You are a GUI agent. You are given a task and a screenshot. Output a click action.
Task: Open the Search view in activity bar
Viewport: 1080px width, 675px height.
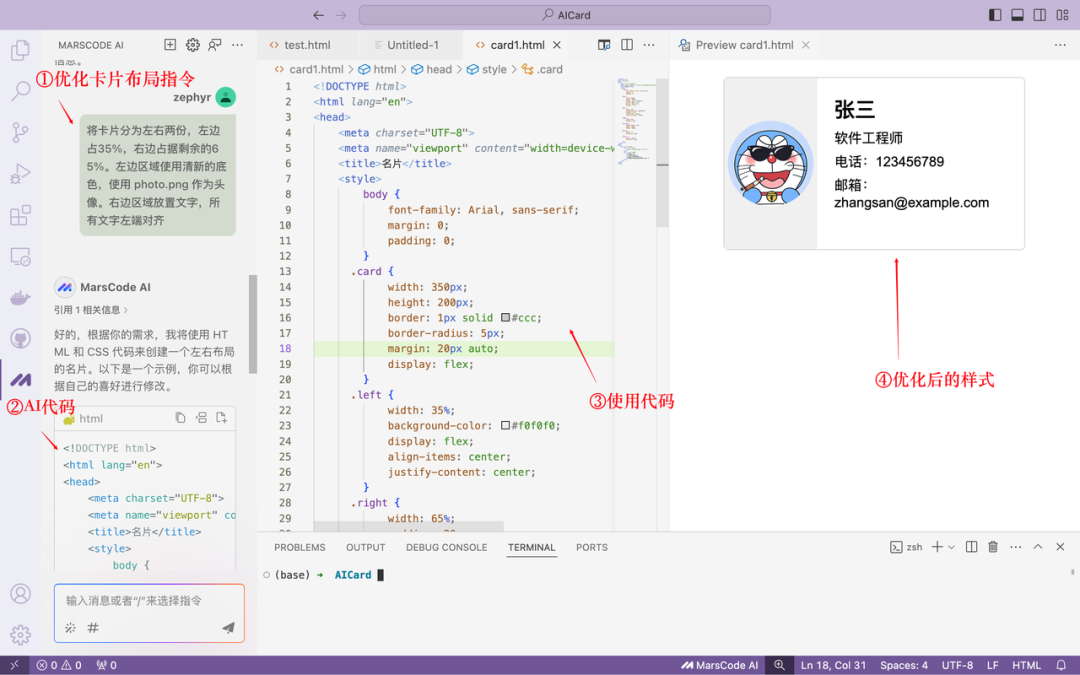20,92
